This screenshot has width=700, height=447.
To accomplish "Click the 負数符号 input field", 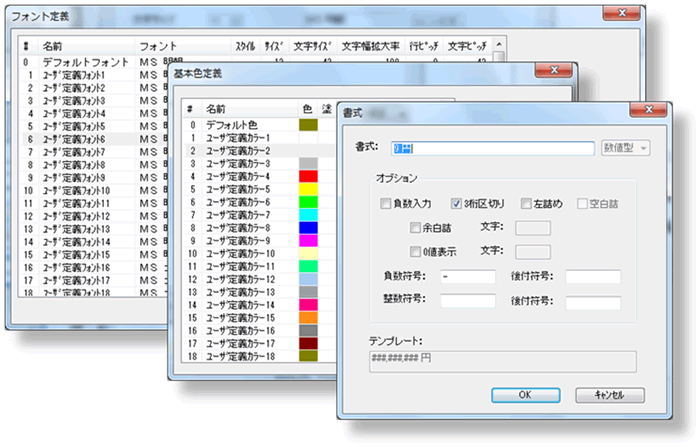I will 468,277.
